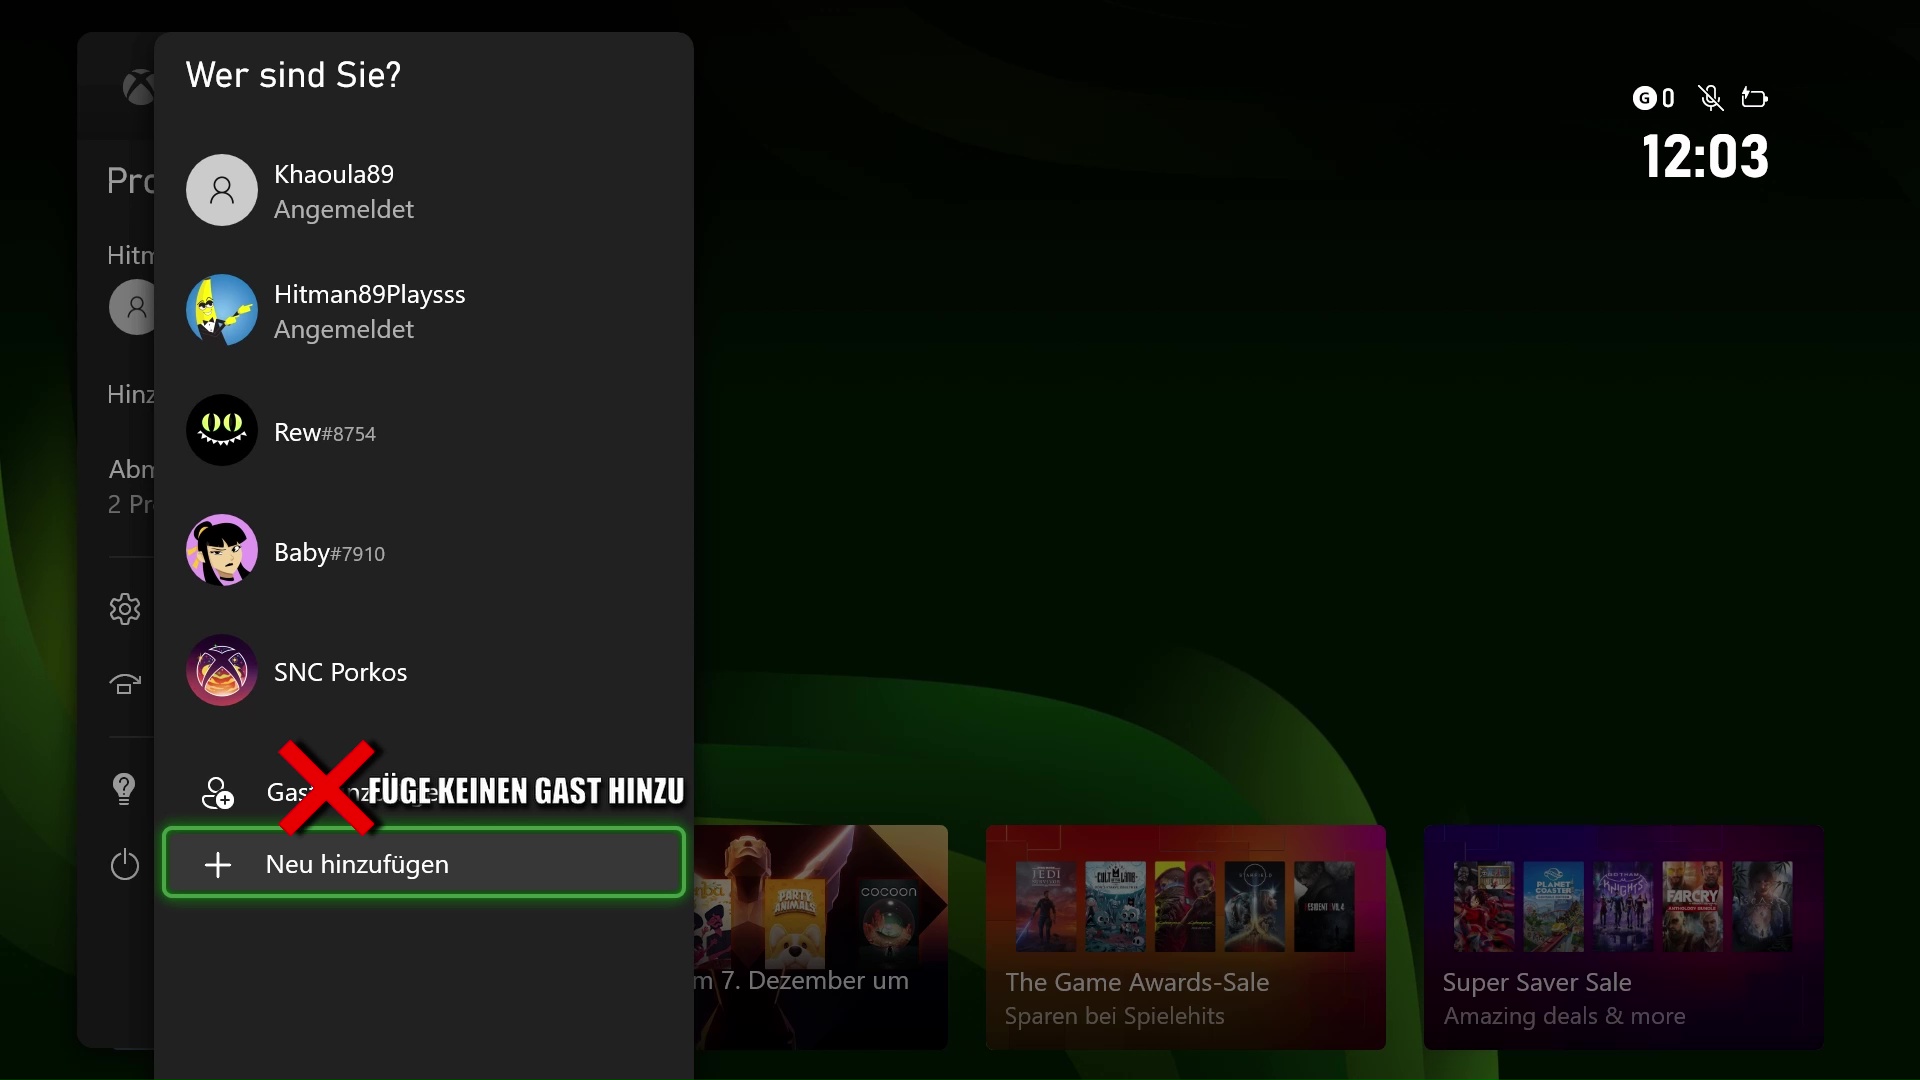1920x1080 pixels.
Task: Click Angemeldet status under Hitman89Playsss
Action: [x=344, y=329]
